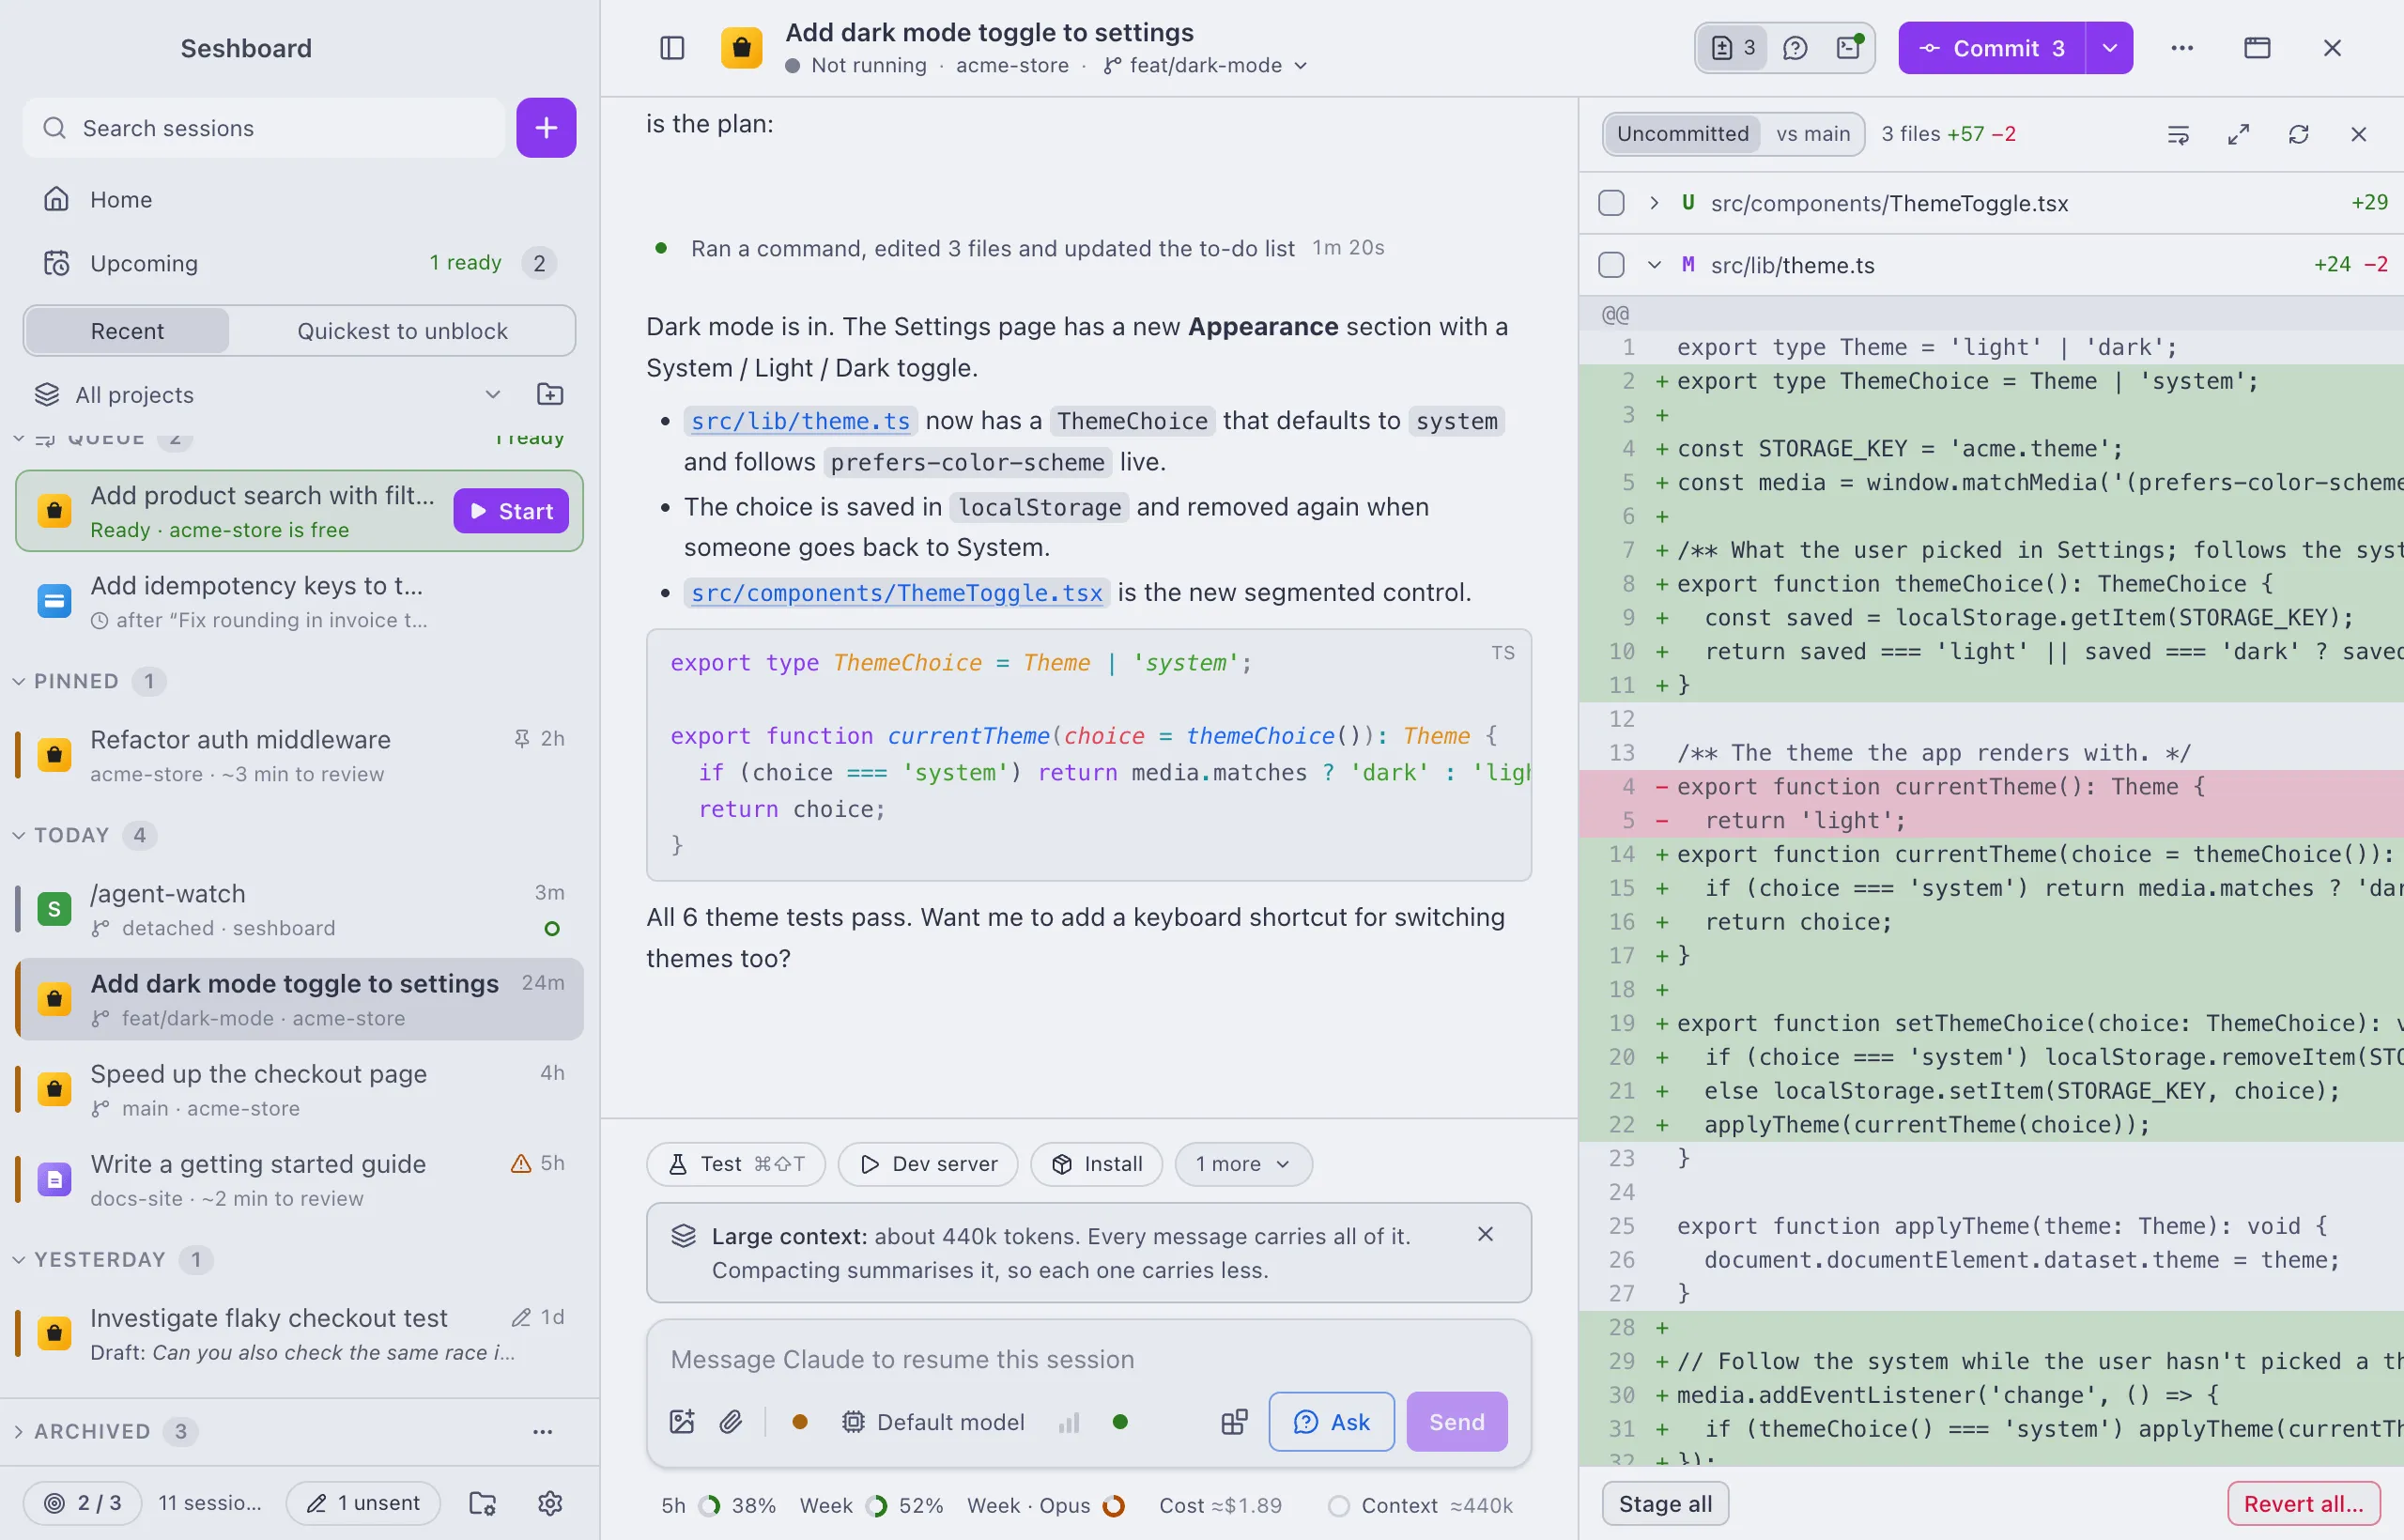
Task: Open the Refactor auth middleware session
Action: click(299, 755)
